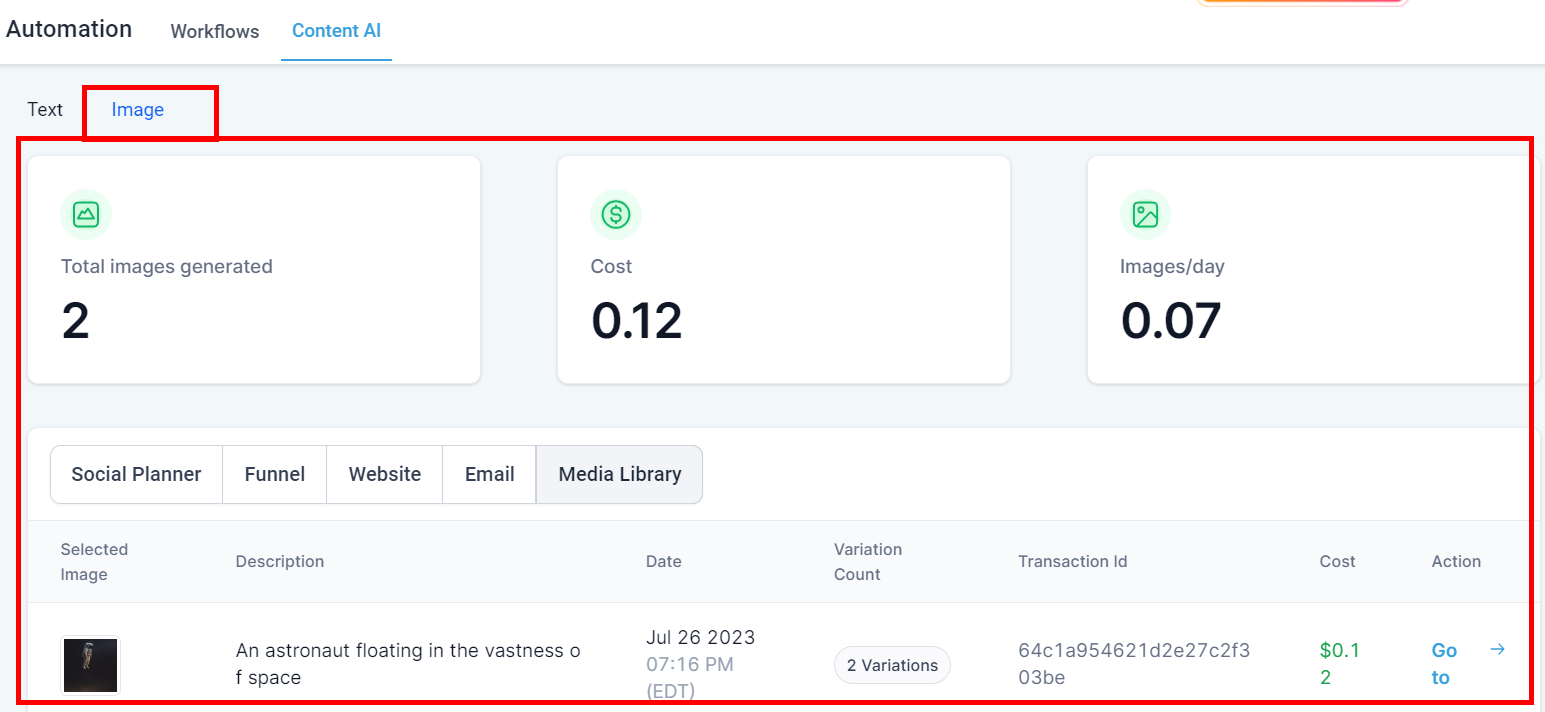This screenshot has height=712, width=1545.
Task: Click the Total images generated picture icon
Action: tap(86, 214)
